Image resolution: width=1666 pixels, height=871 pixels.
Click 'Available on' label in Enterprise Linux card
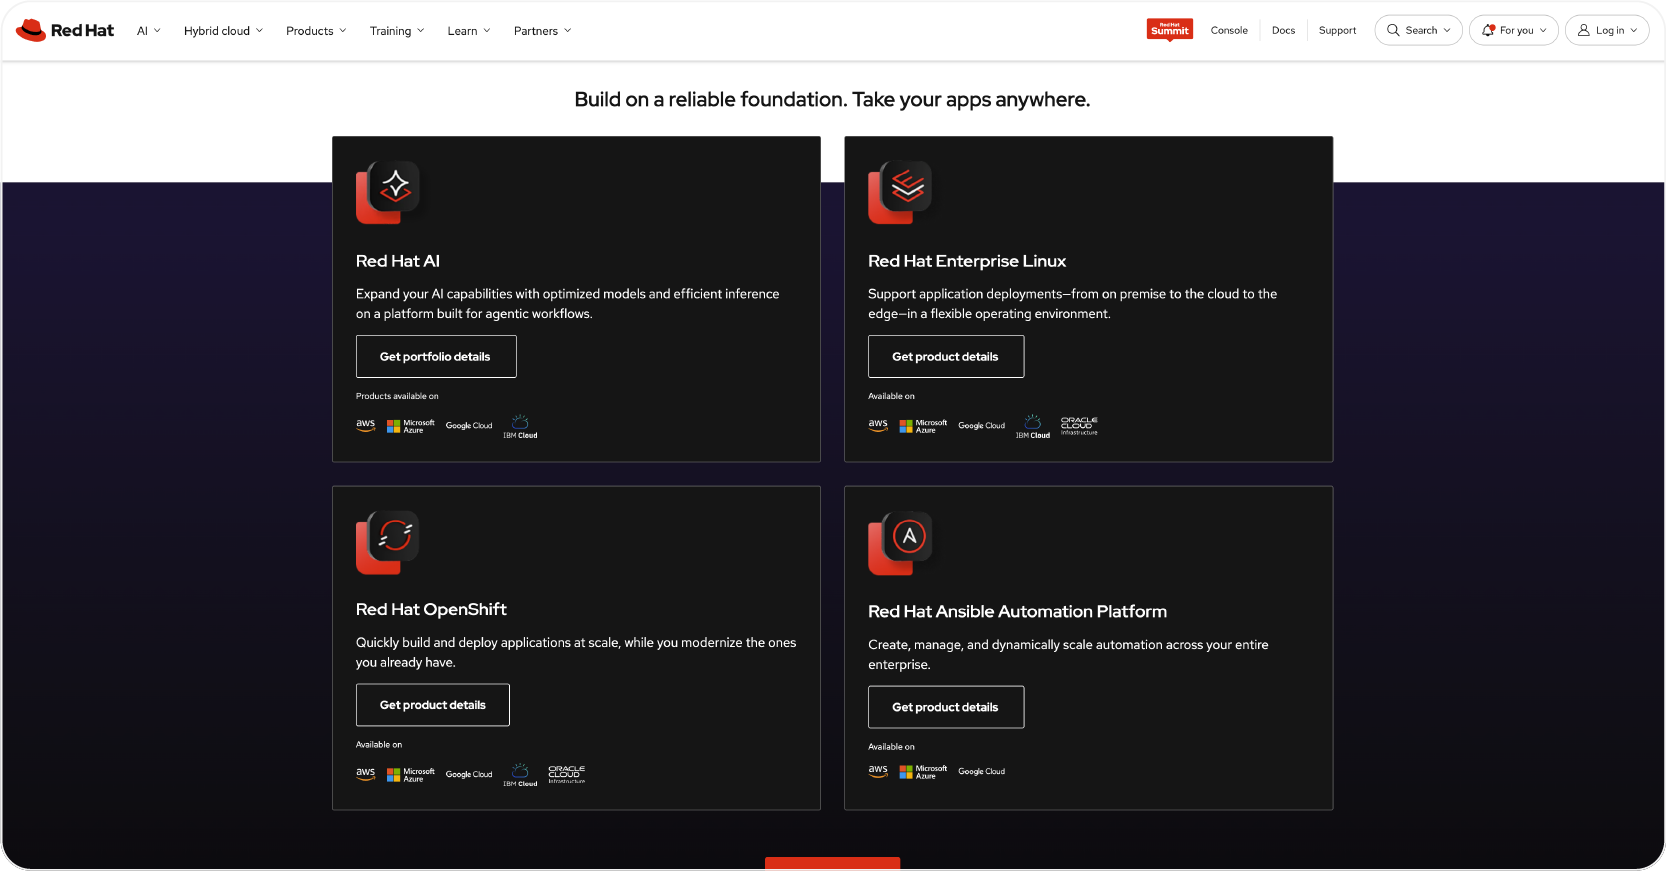click(891, 396)
